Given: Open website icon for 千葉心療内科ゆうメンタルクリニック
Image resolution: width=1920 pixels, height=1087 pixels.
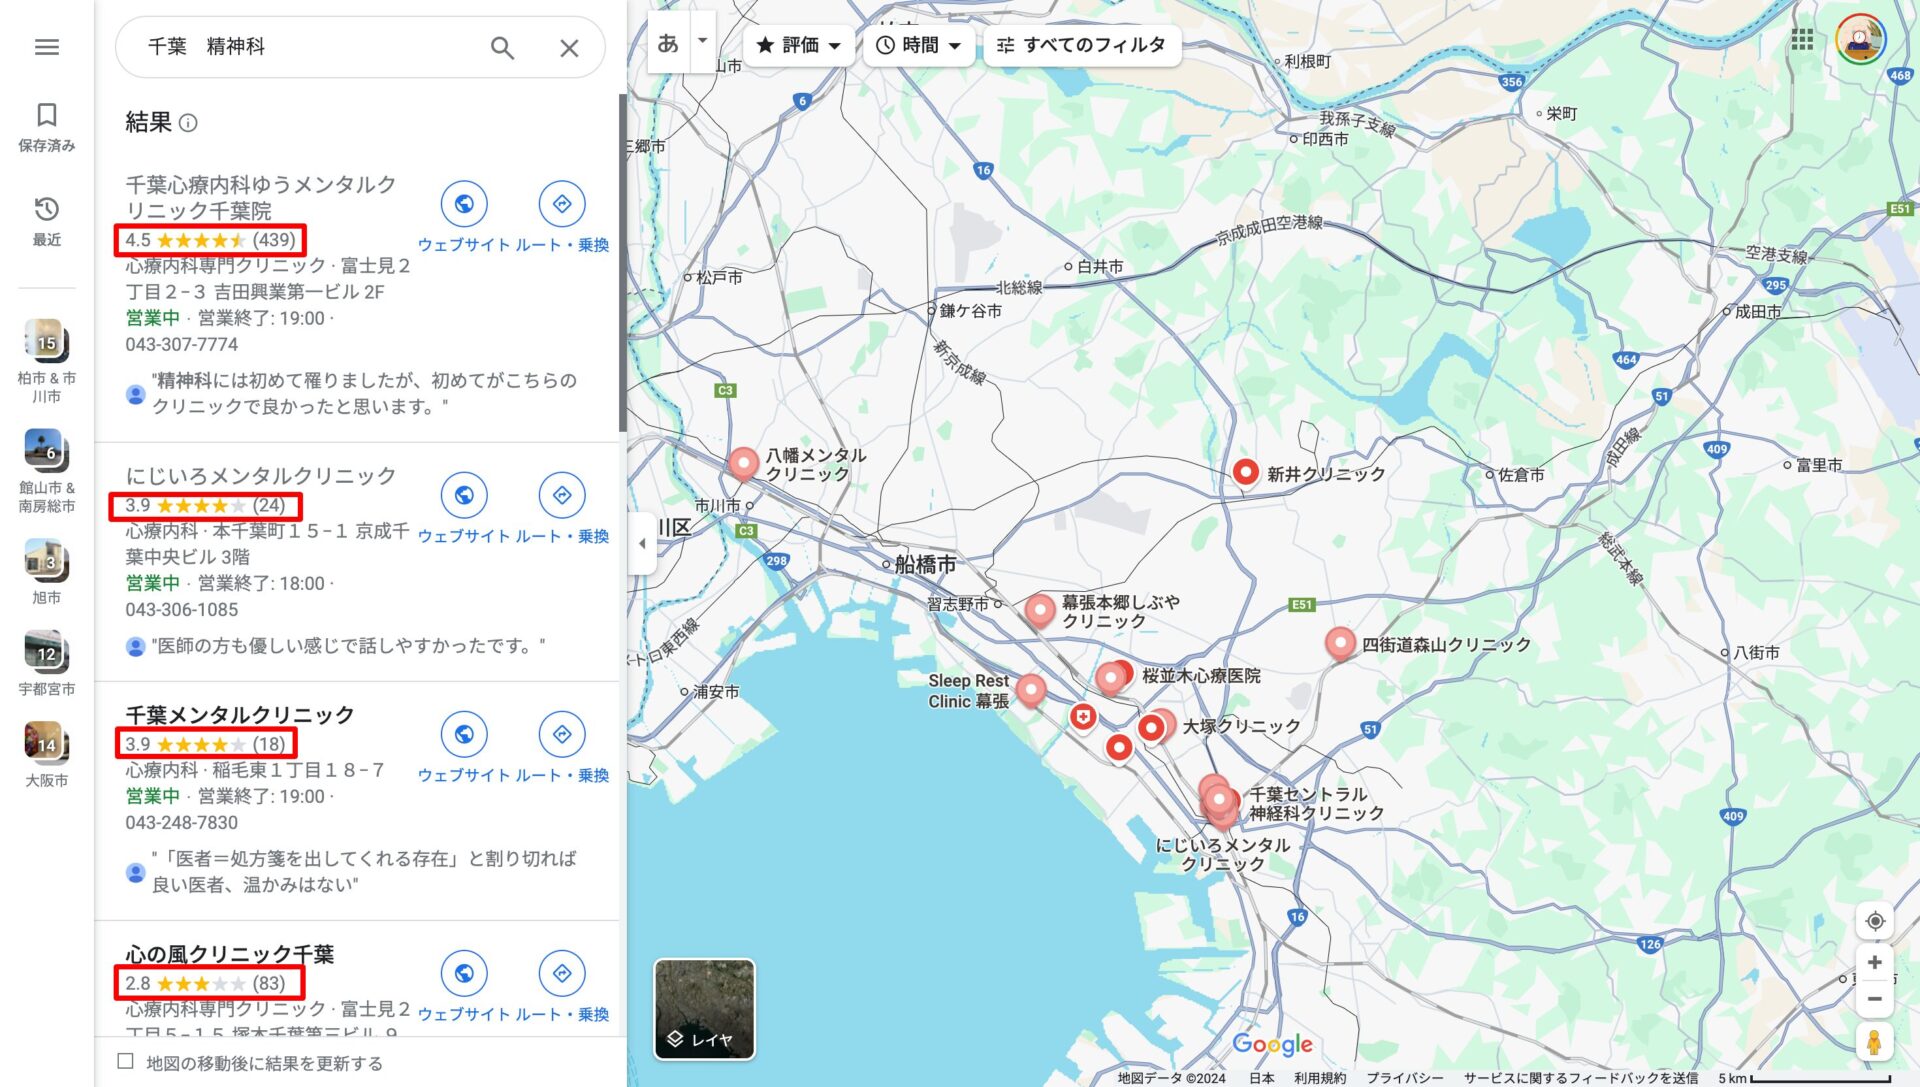Looking at the screenshot, I should [x=464, y=204].
